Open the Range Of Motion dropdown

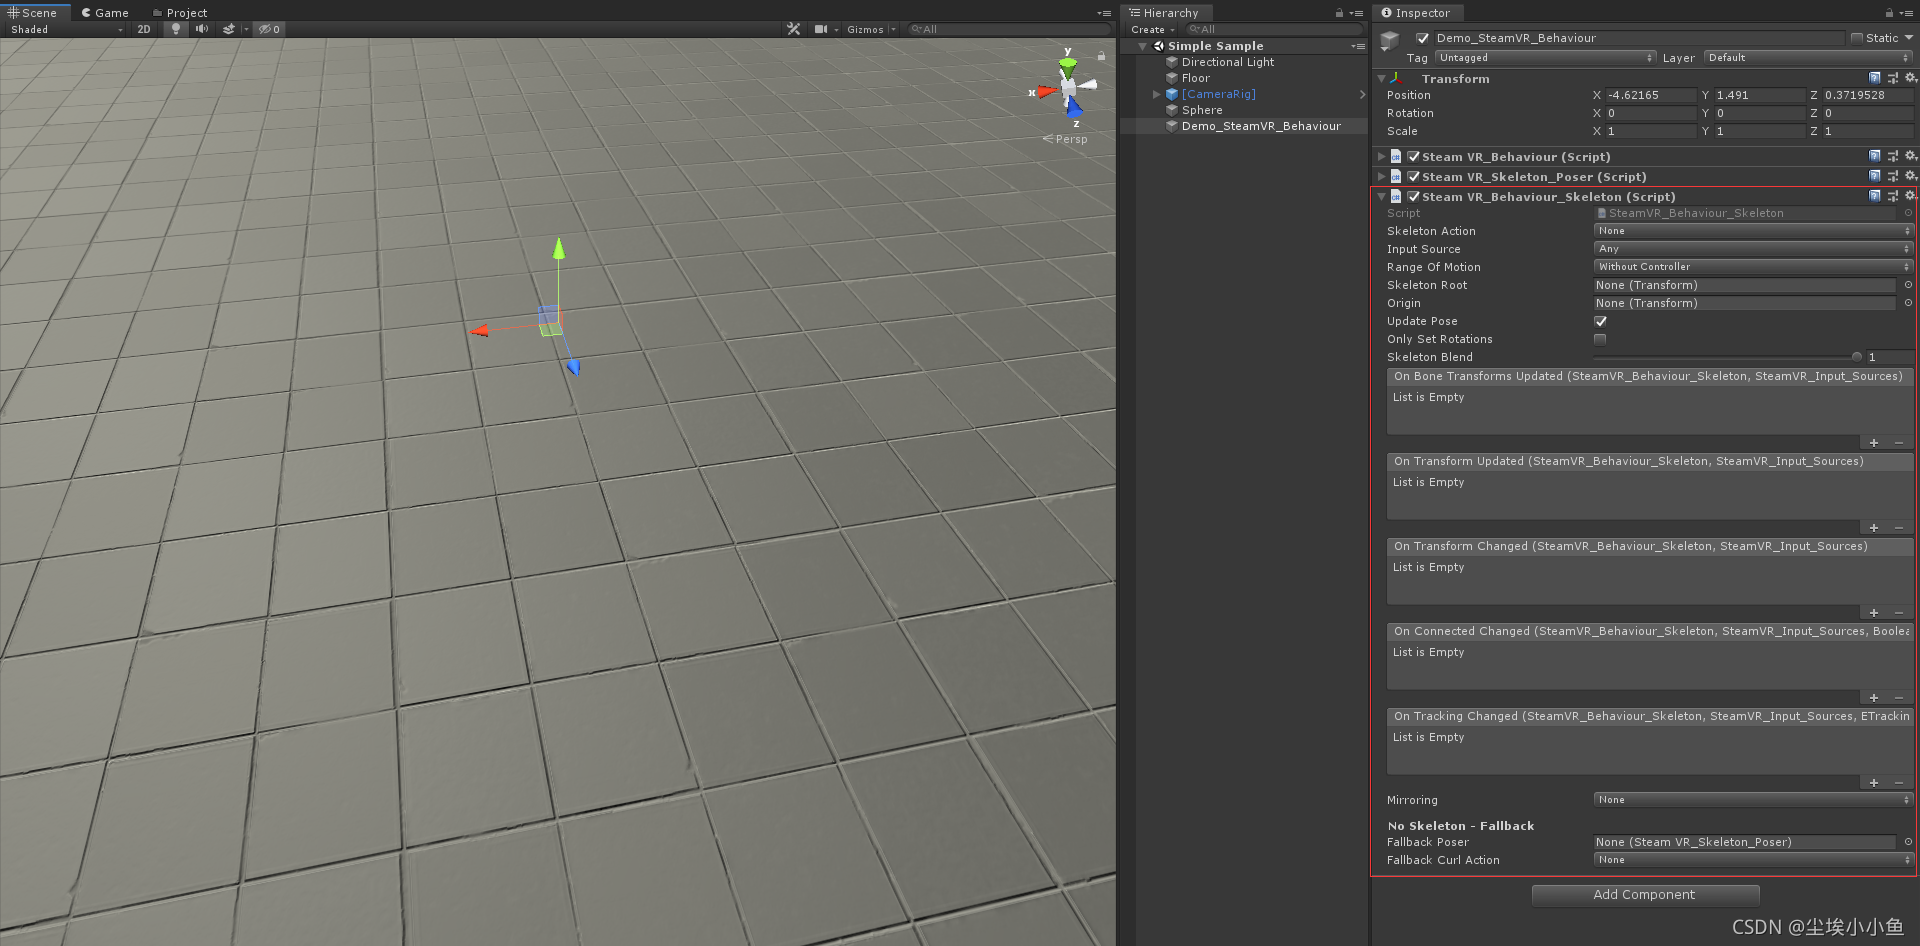coord(1753,267)
